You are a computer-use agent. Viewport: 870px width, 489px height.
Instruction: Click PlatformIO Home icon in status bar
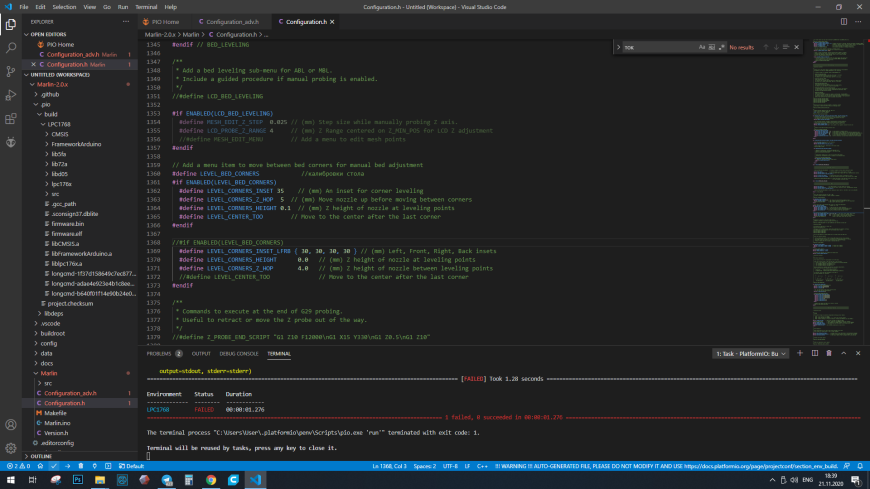(40, 466)
